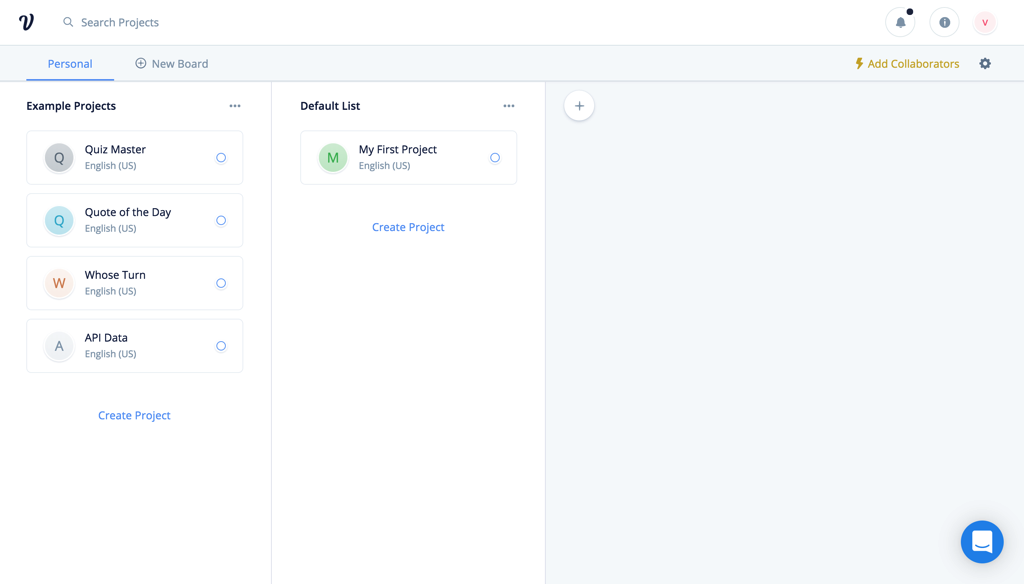Open Example Projects list options menu
The width and height of the screenshot is (1024, 584).
click(x=235, y=106)
